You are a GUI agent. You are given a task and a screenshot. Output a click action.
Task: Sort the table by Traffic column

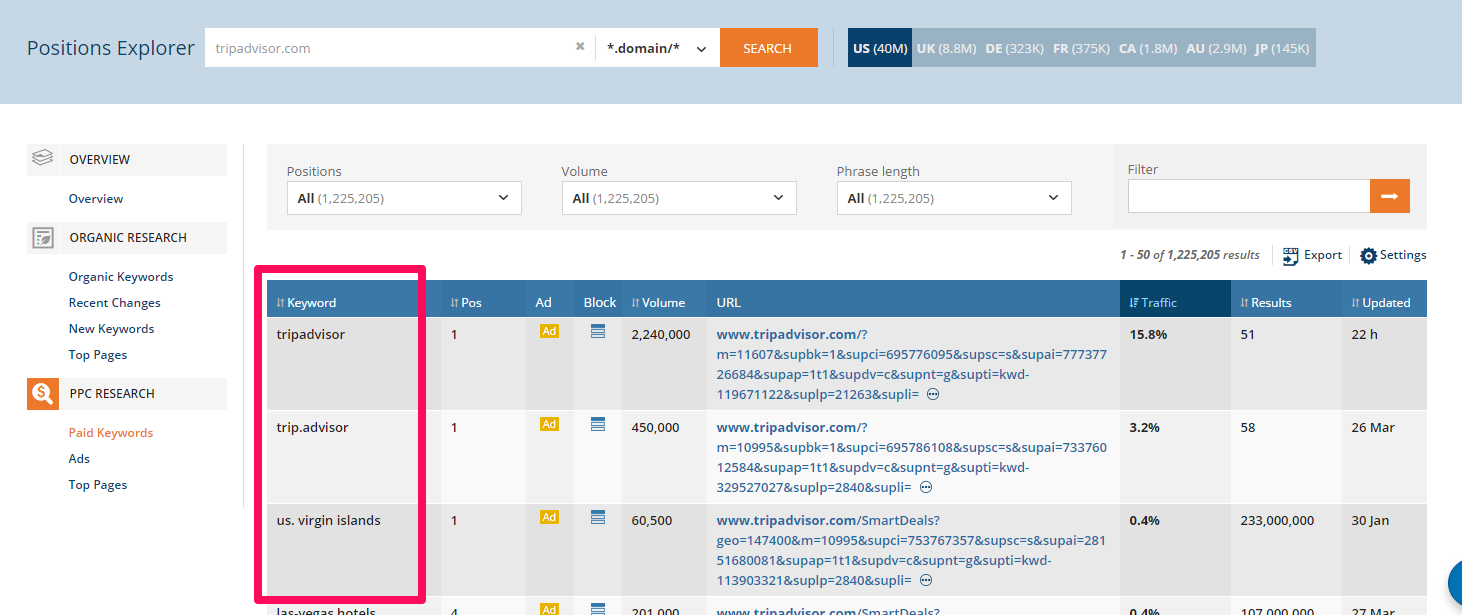[1153, 303]
